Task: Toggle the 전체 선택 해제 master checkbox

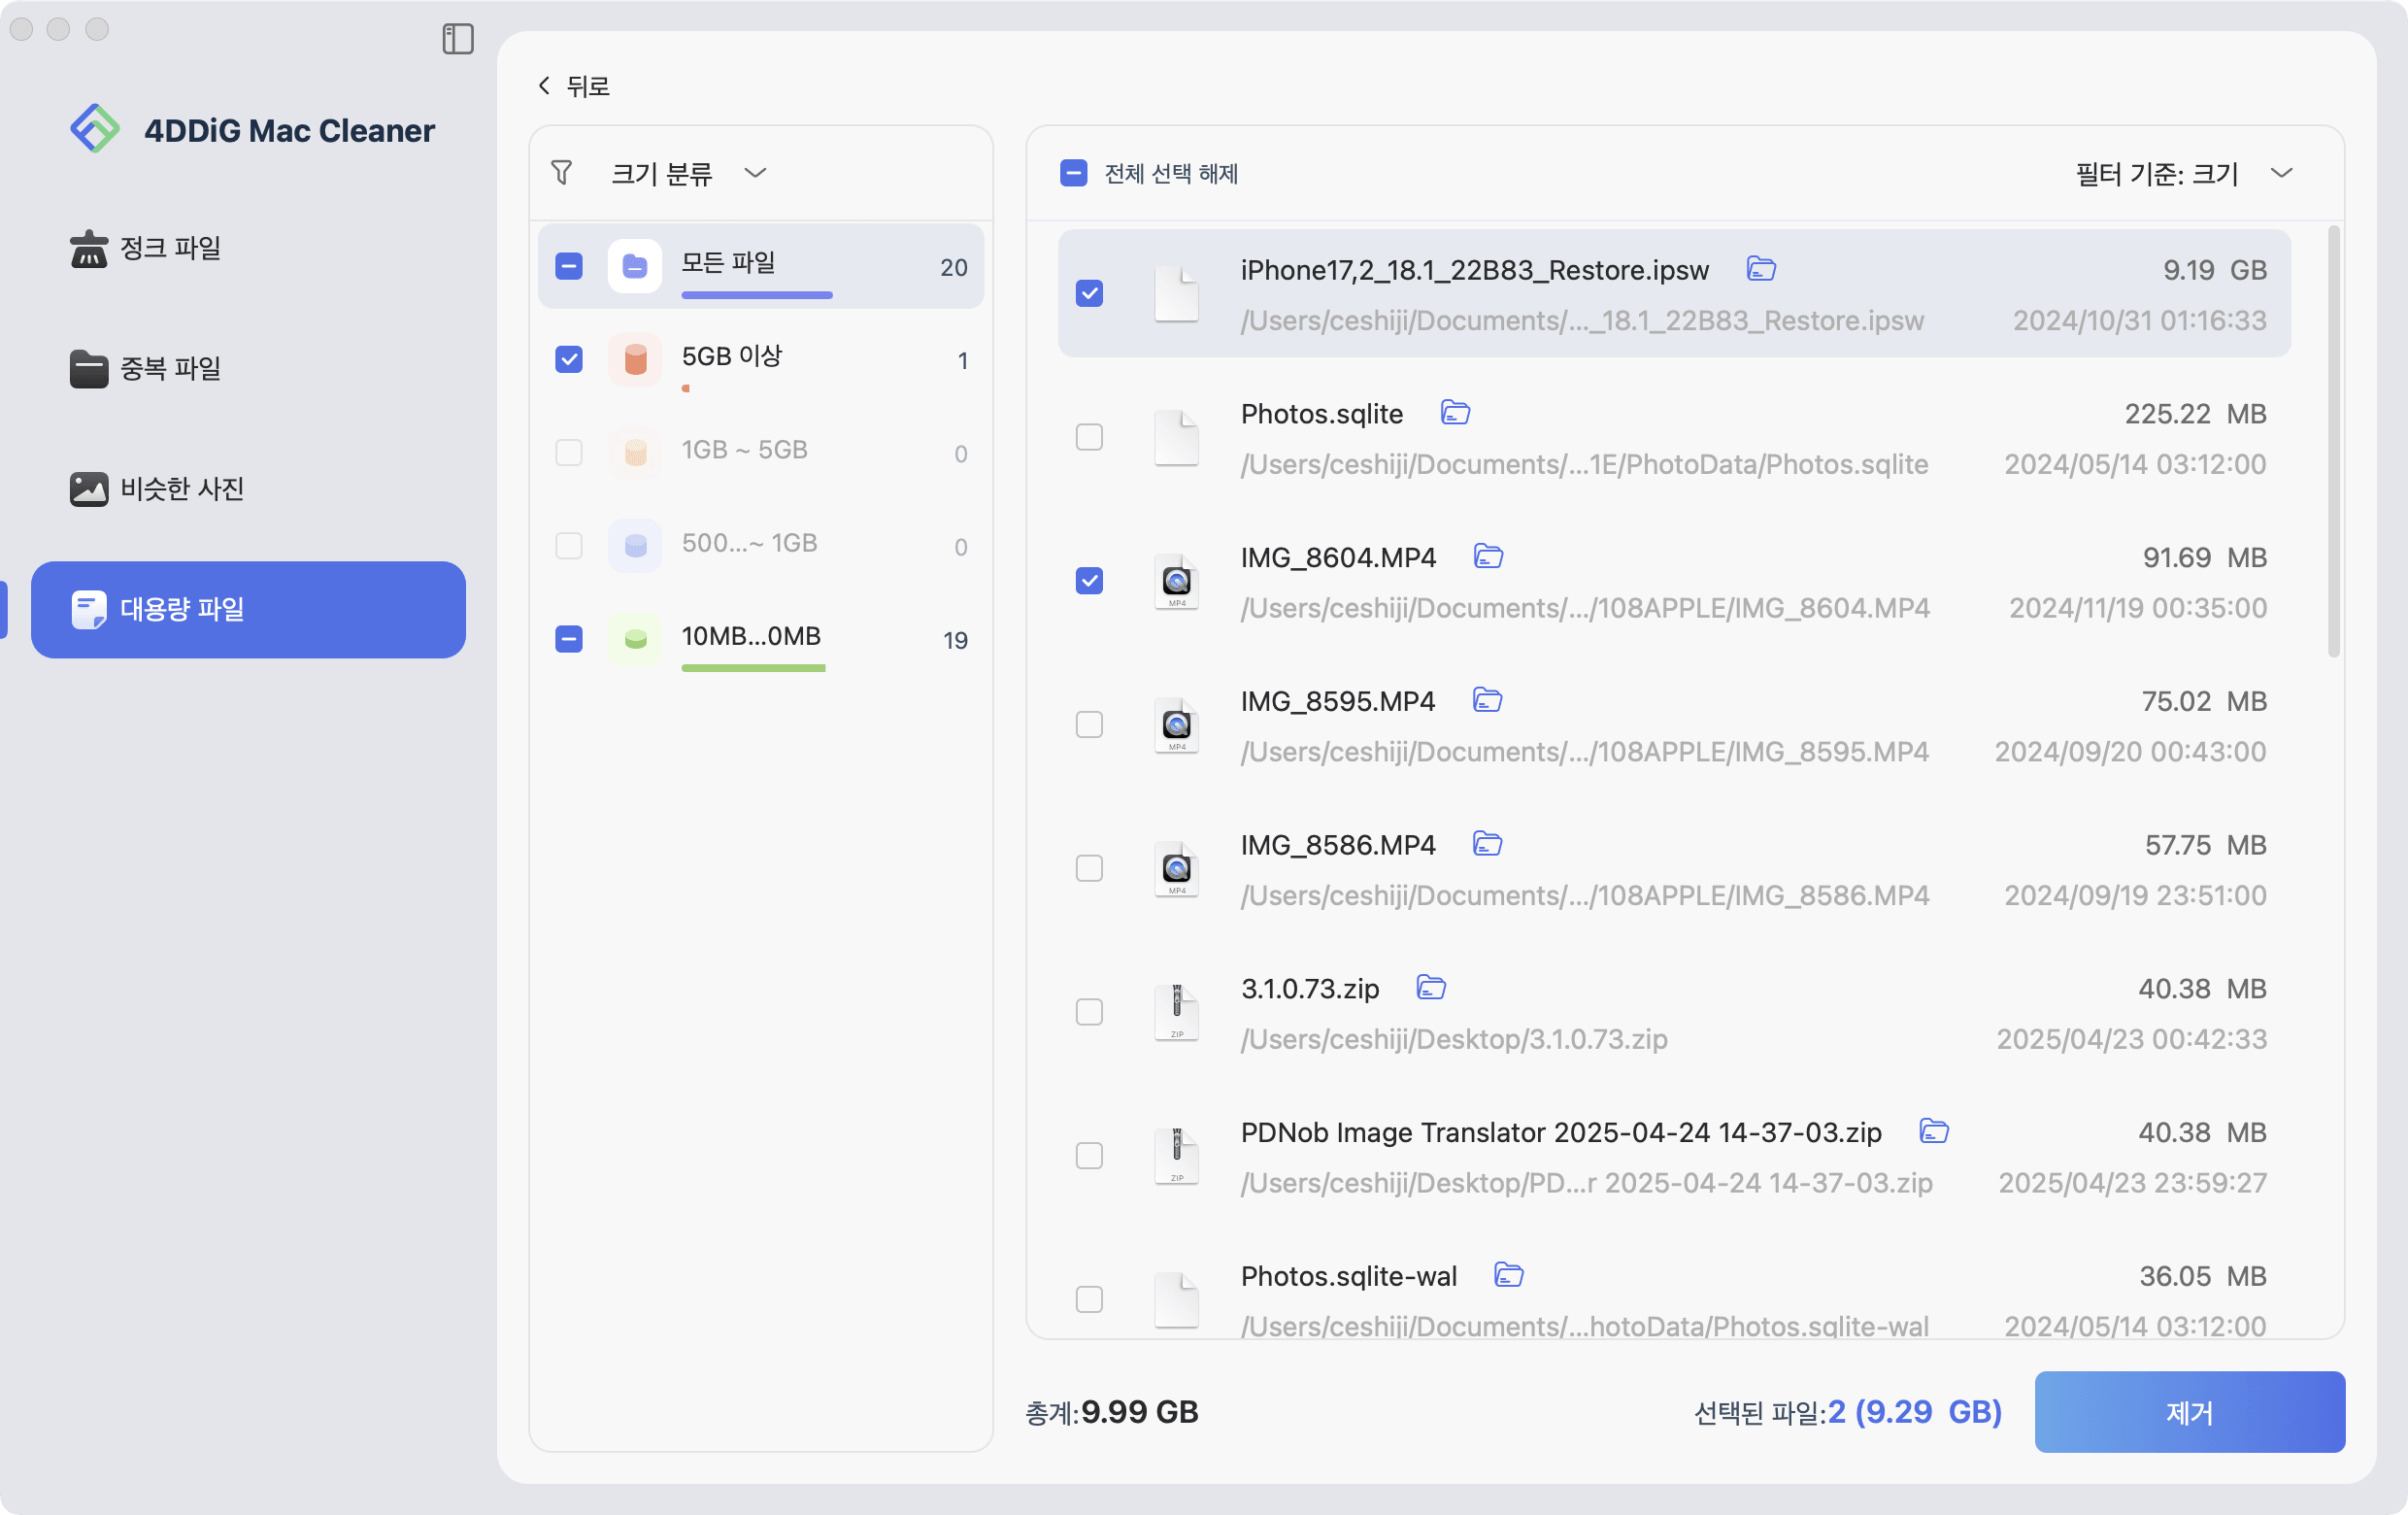Action: (x=1074, y=173)
